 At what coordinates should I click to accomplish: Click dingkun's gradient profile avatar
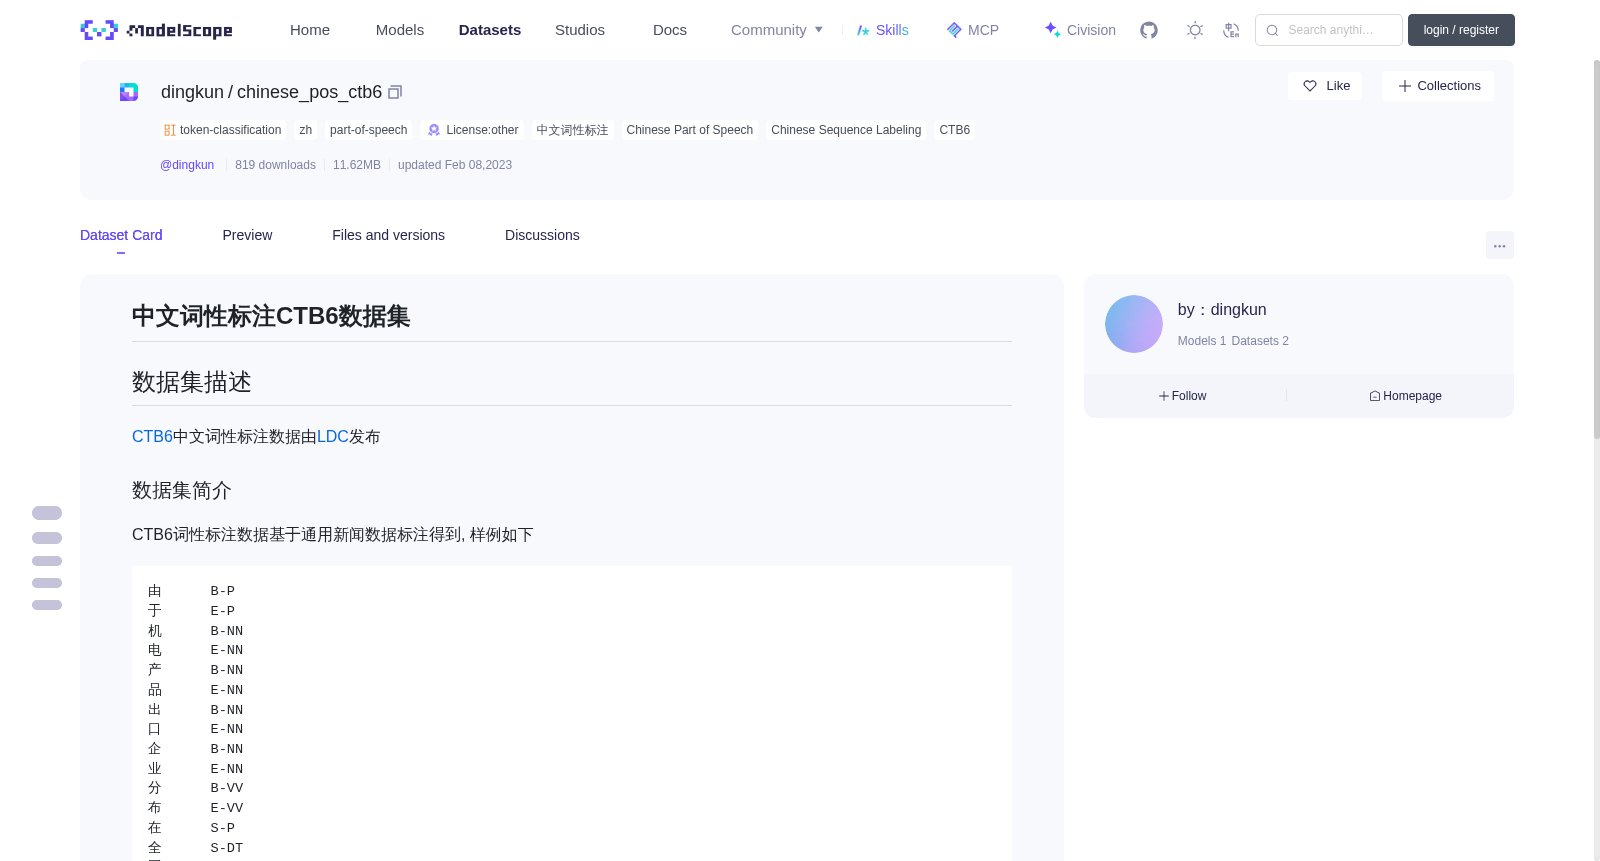click(1134, 324)
